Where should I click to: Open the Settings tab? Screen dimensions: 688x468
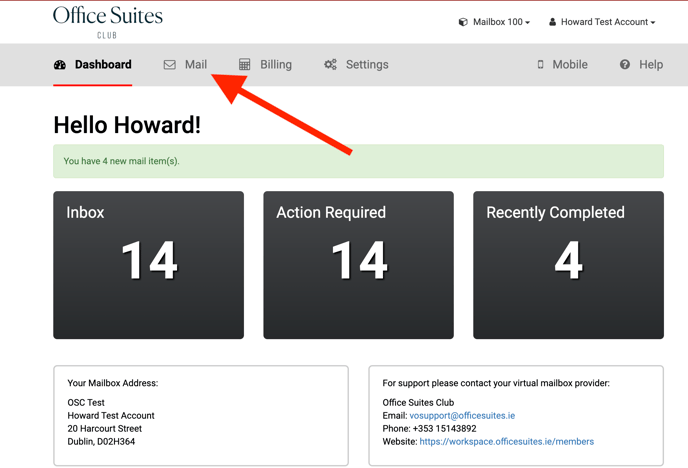point(366,65)
